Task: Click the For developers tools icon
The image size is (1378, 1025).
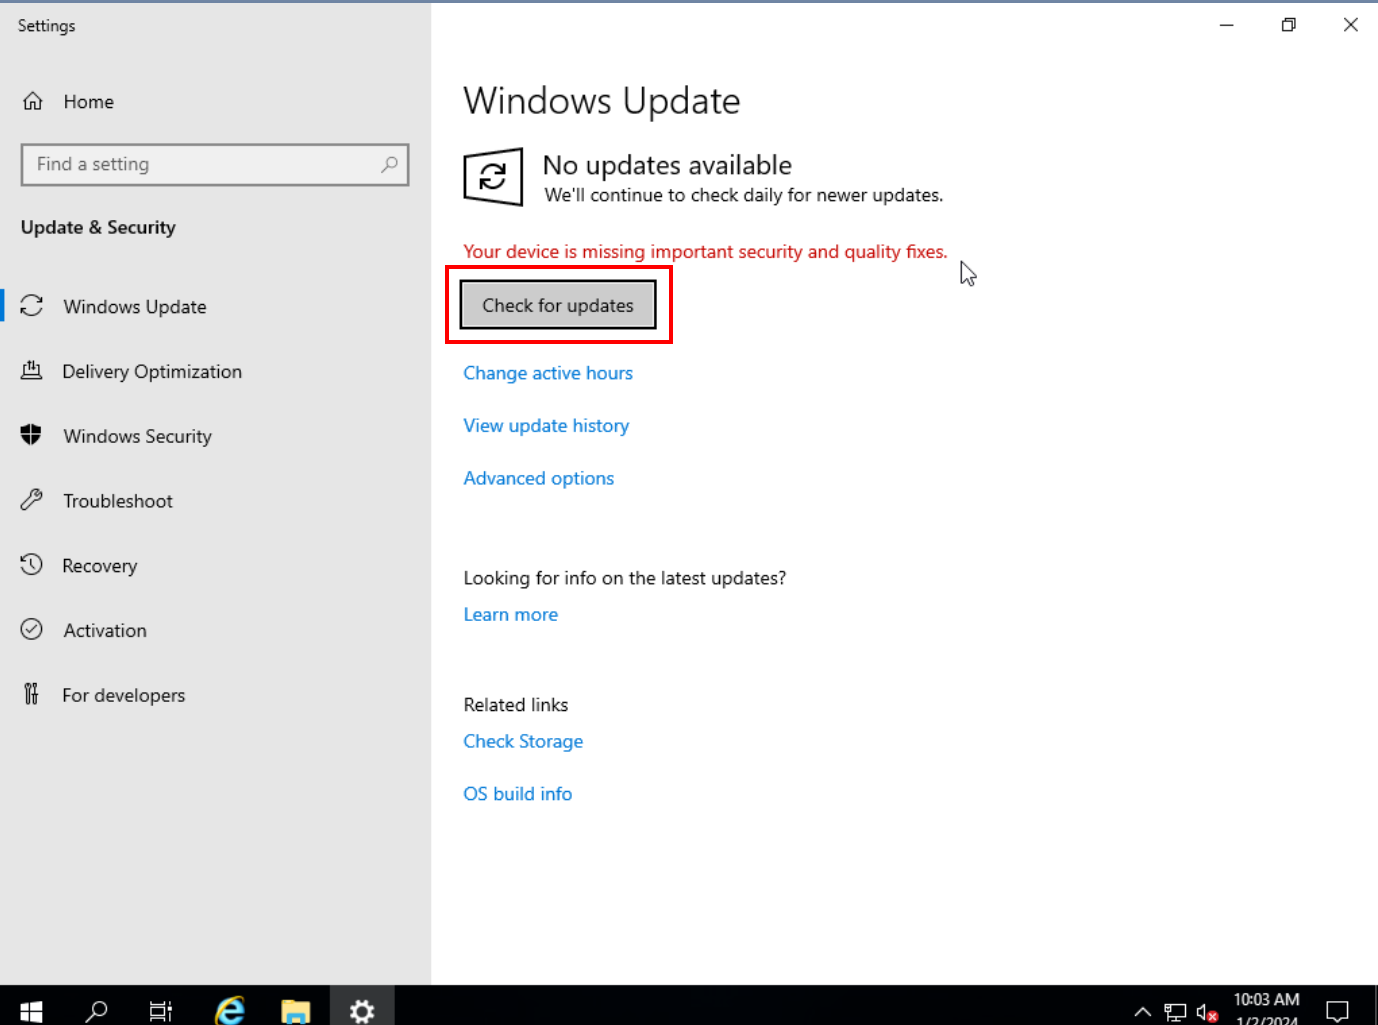Action: pos(32,694)
